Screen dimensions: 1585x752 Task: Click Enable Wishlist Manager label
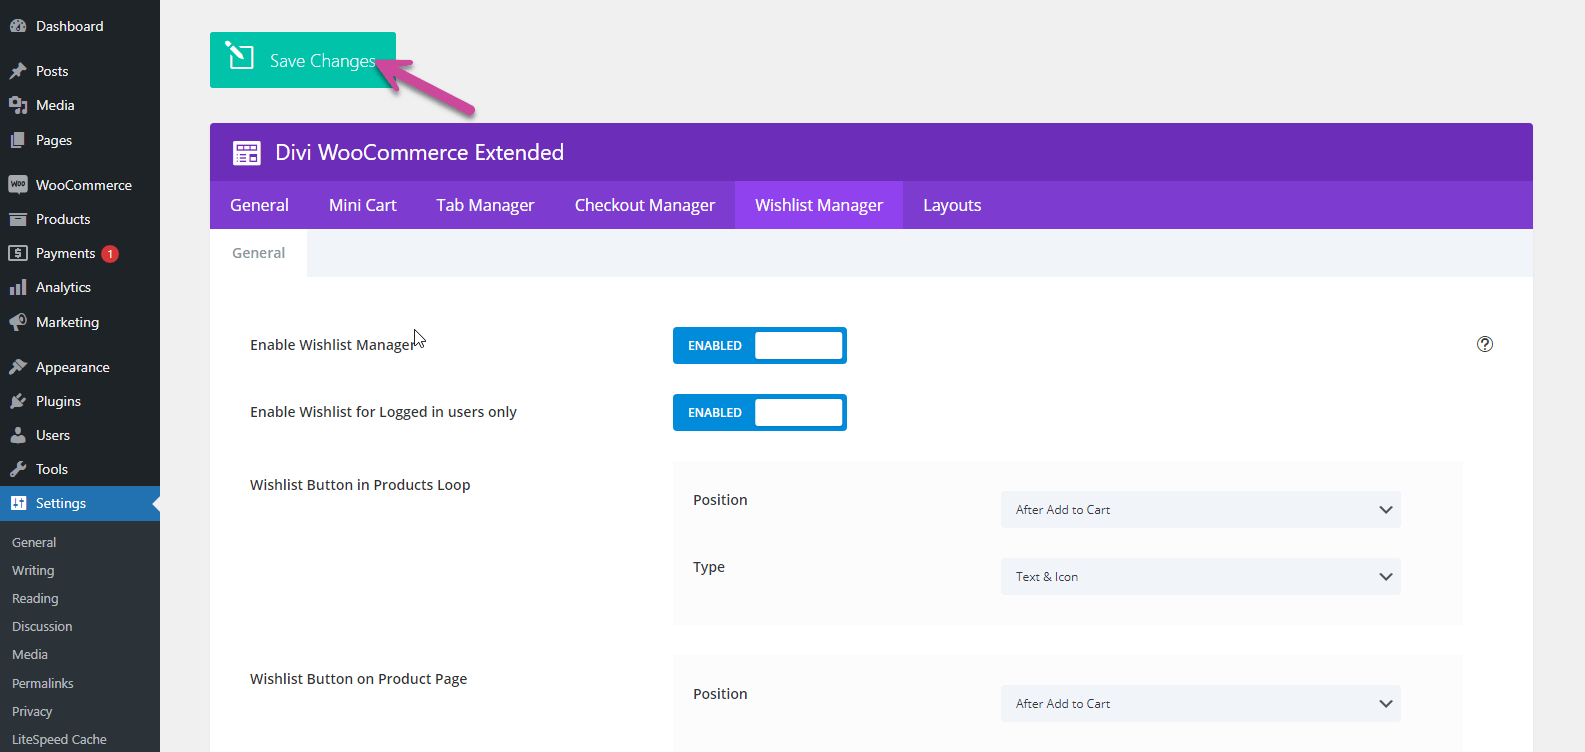point(332,345)
